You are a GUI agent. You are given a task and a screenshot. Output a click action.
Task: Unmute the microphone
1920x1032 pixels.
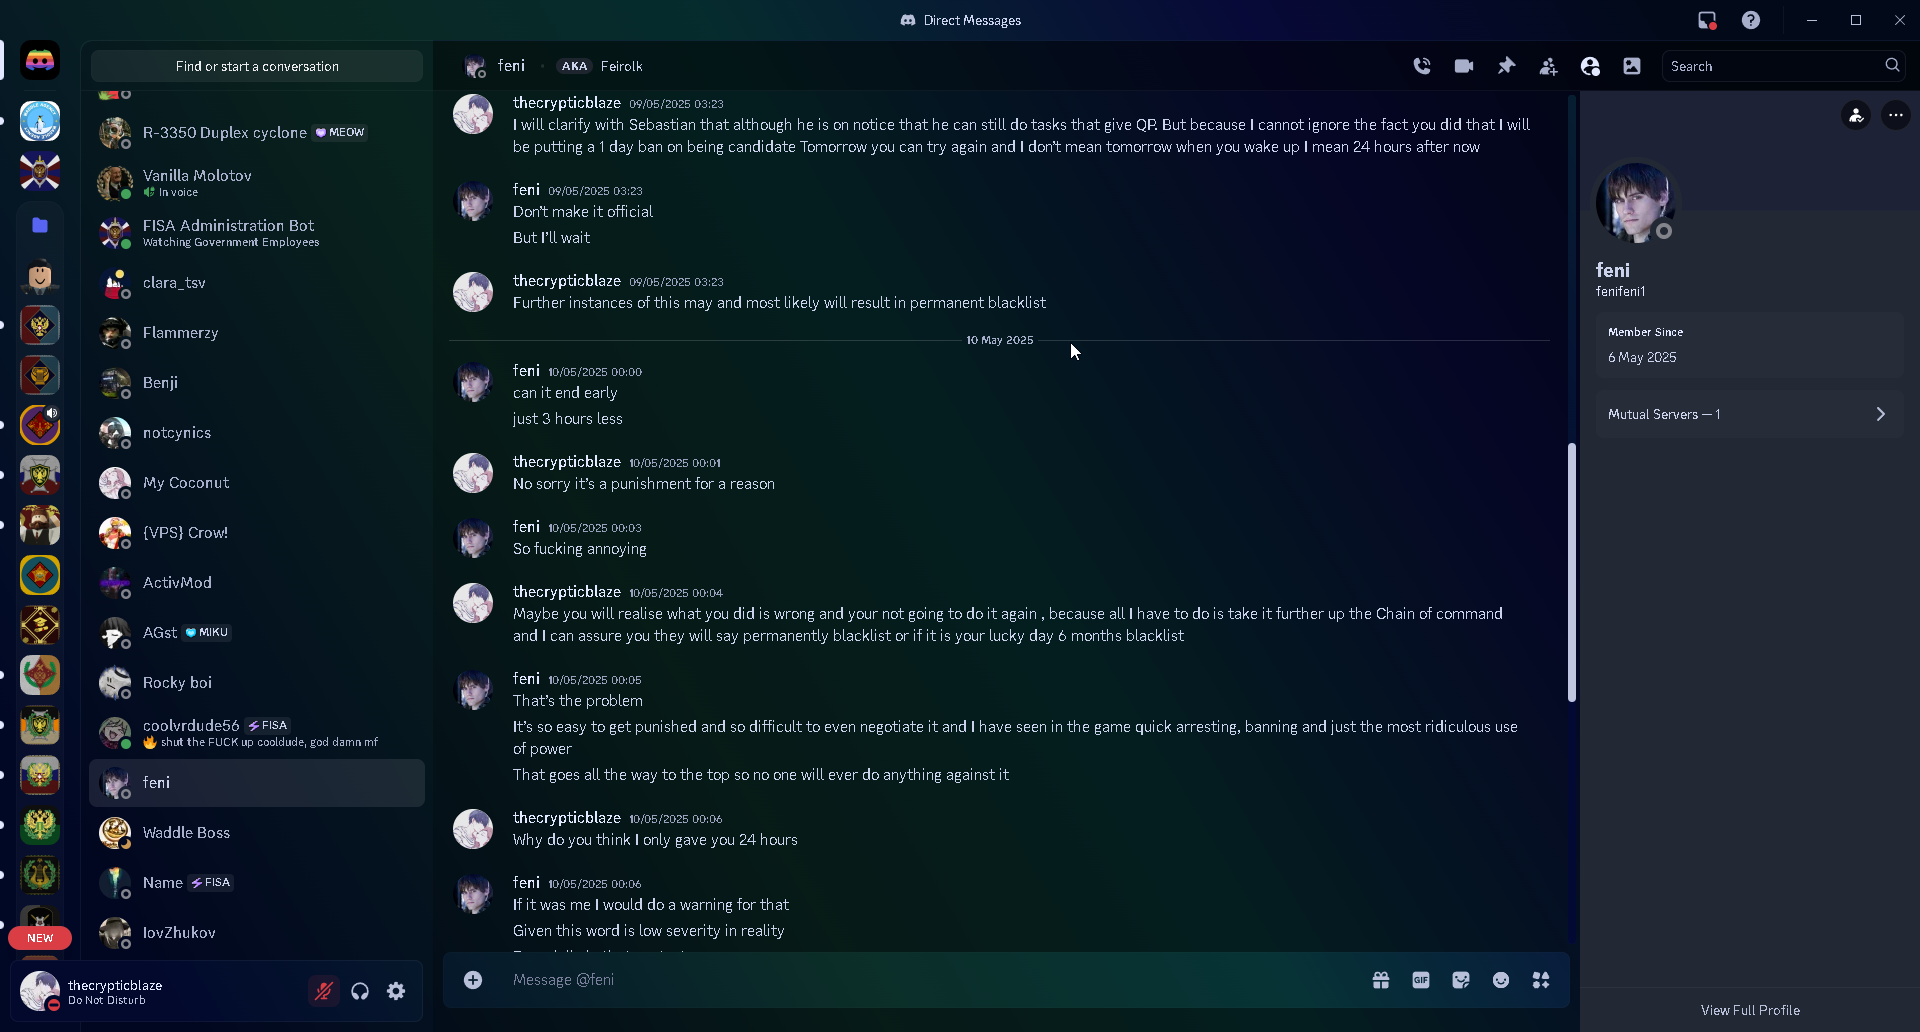point(324,991)
